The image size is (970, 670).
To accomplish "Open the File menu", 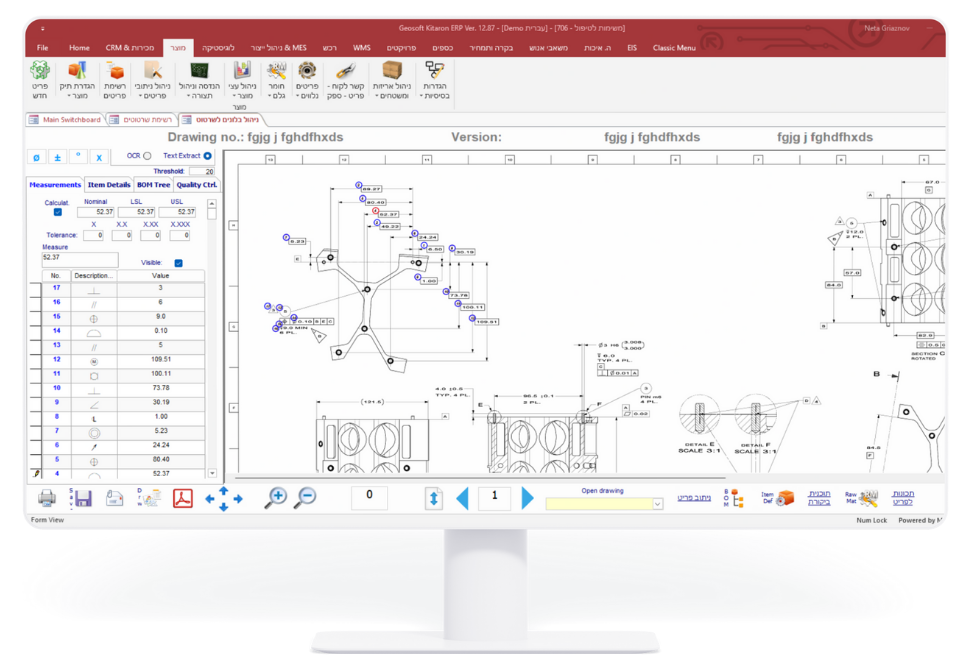I will coord(43,48).
